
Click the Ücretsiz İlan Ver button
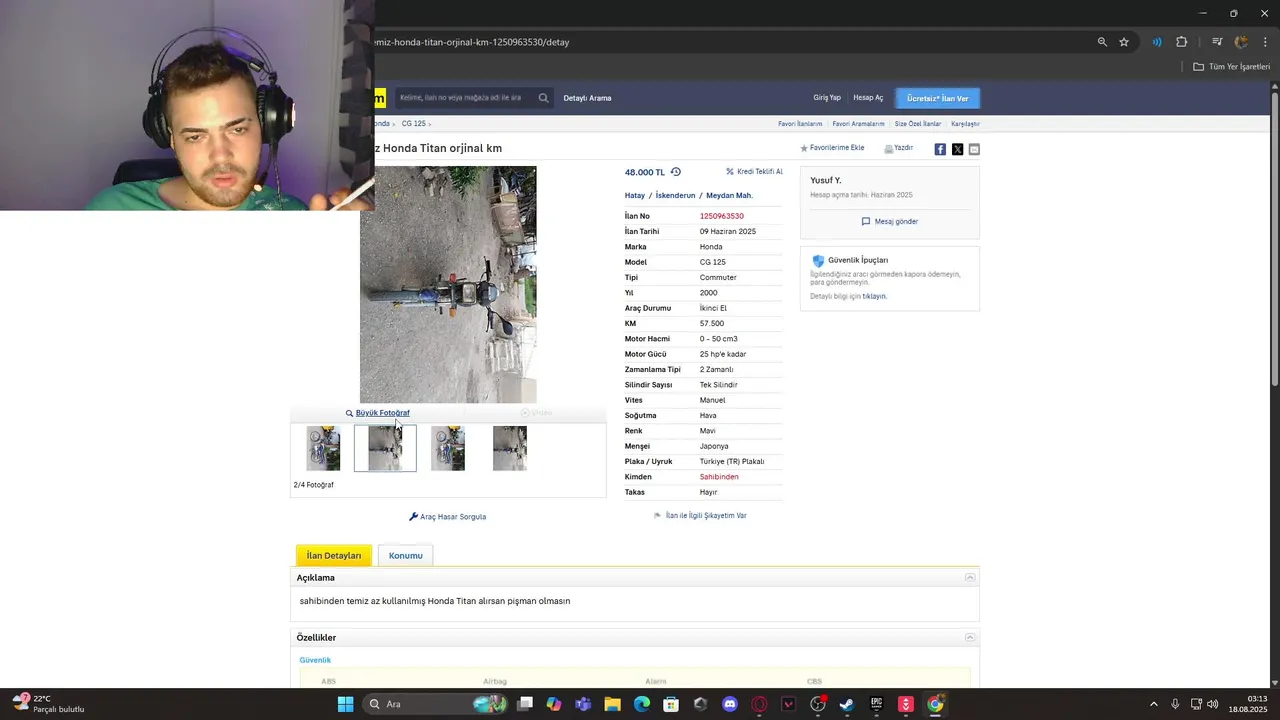[x=938, y=98]
